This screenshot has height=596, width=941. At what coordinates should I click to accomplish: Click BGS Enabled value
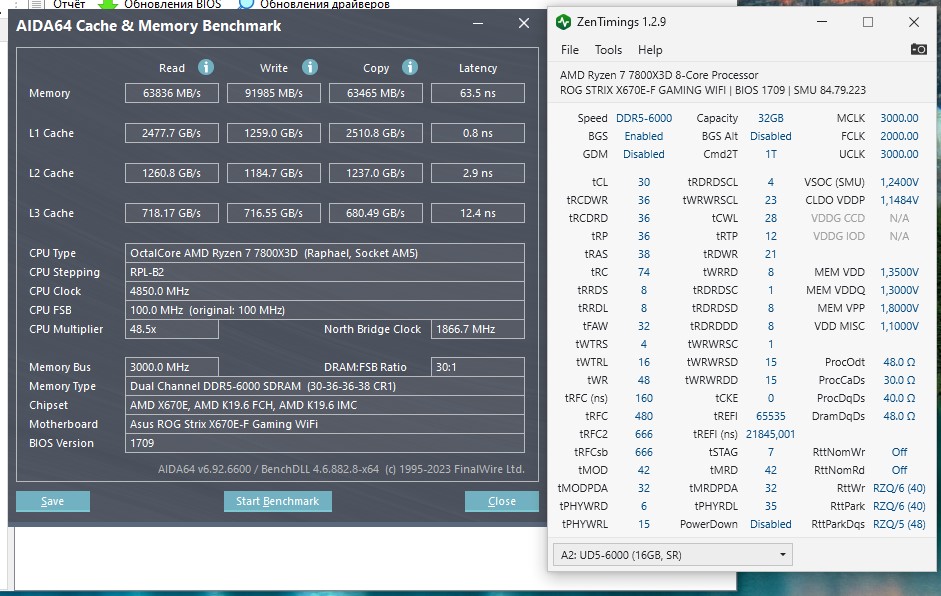[x=644, y=136]
